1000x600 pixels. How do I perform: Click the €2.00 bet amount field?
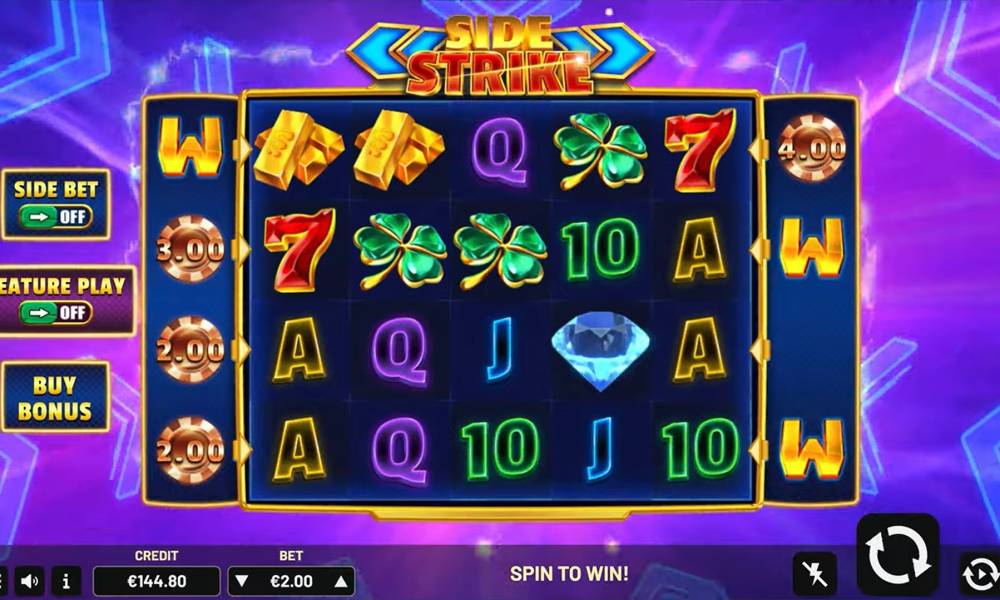coord(291,581)
